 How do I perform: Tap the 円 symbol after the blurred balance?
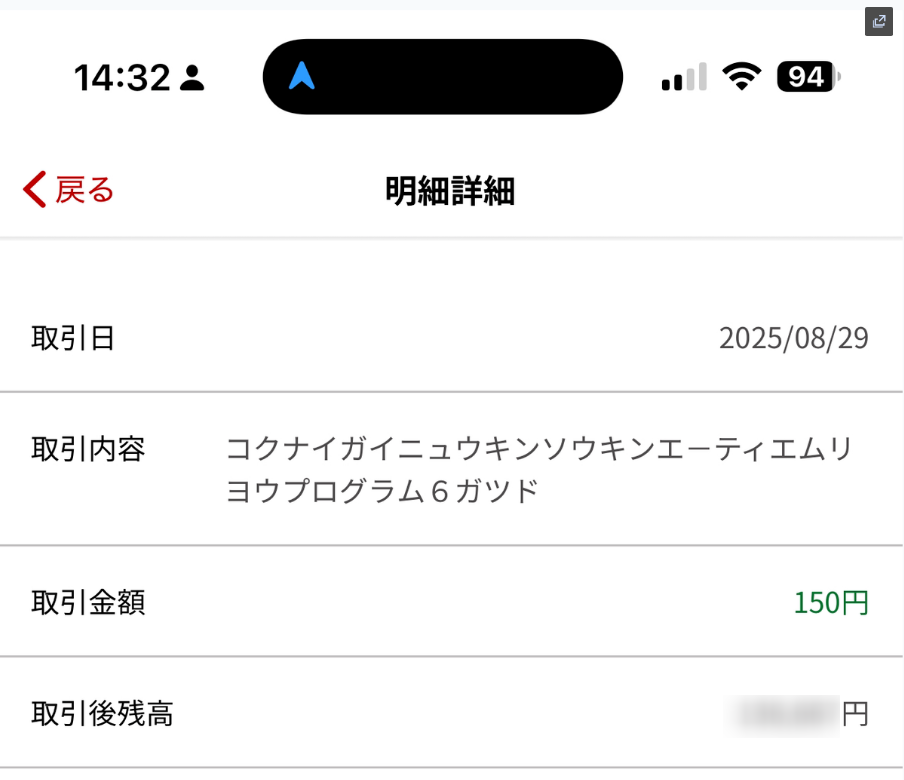pos(855,715)
